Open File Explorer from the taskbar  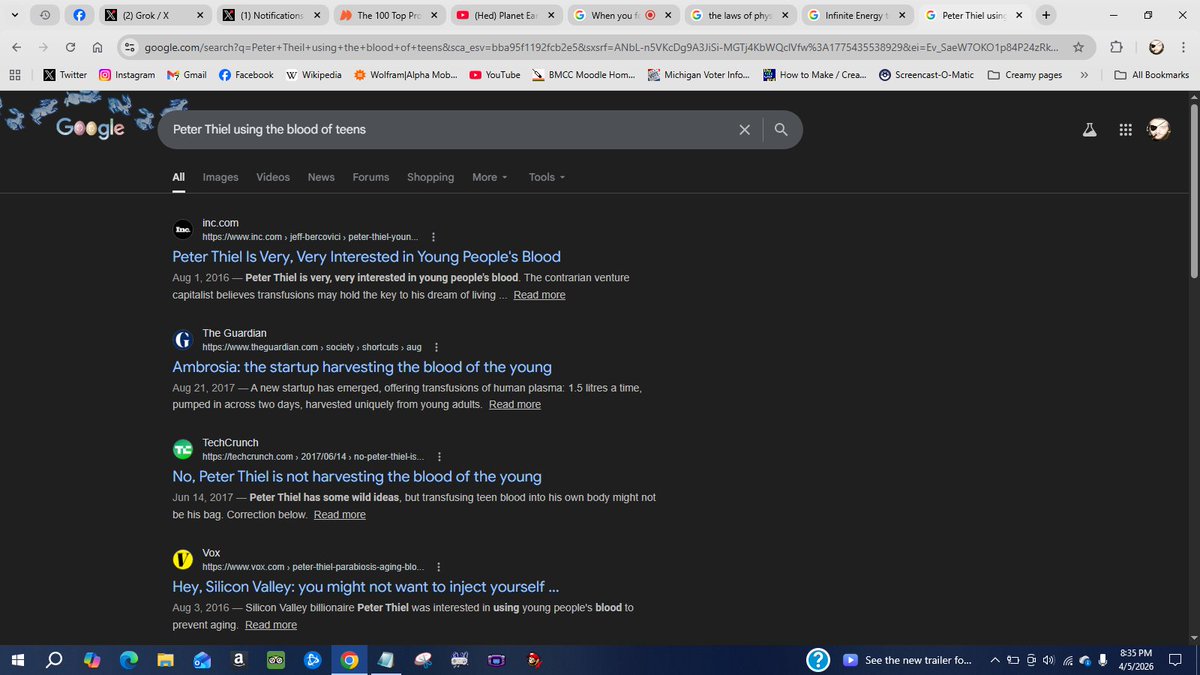point(166,660)
